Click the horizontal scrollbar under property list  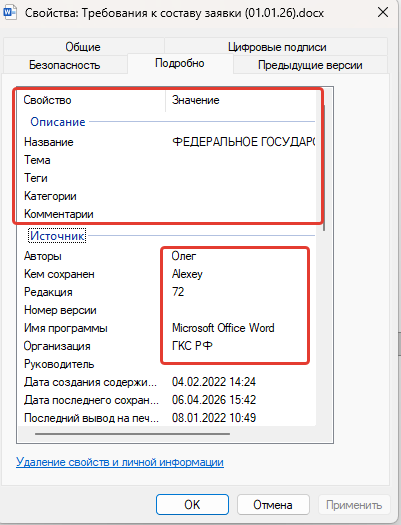coord(132,434)
